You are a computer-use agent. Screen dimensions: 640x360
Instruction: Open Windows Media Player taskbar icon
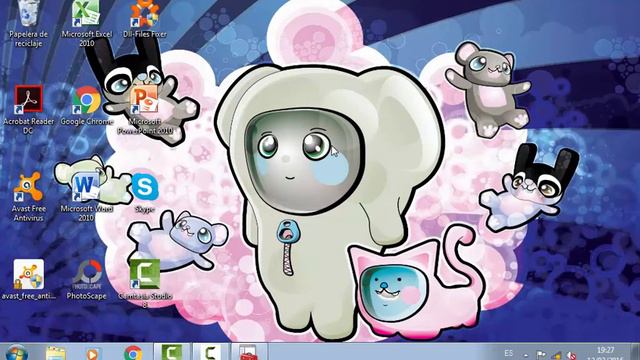click(x=93, y=354)
